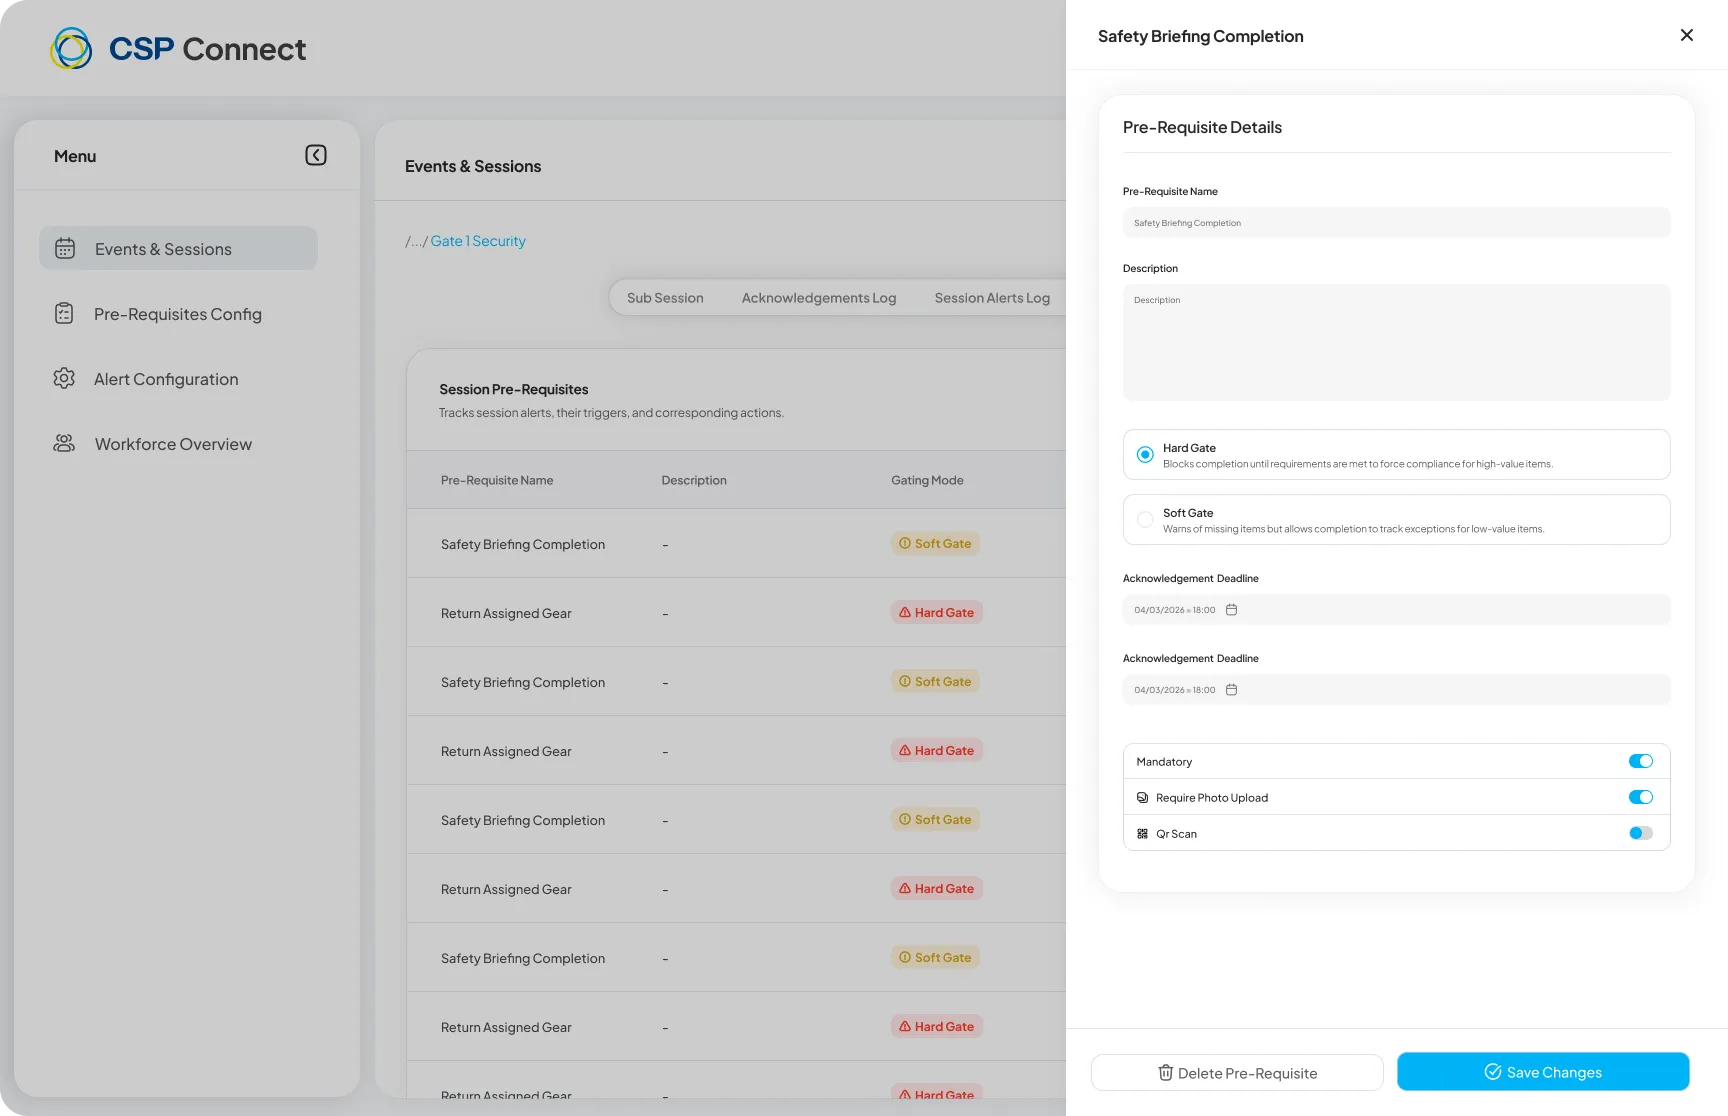Open calendar picker for second Acknowledgement Deadline
1728x1116 pixels.
(x=1231, y=690)
